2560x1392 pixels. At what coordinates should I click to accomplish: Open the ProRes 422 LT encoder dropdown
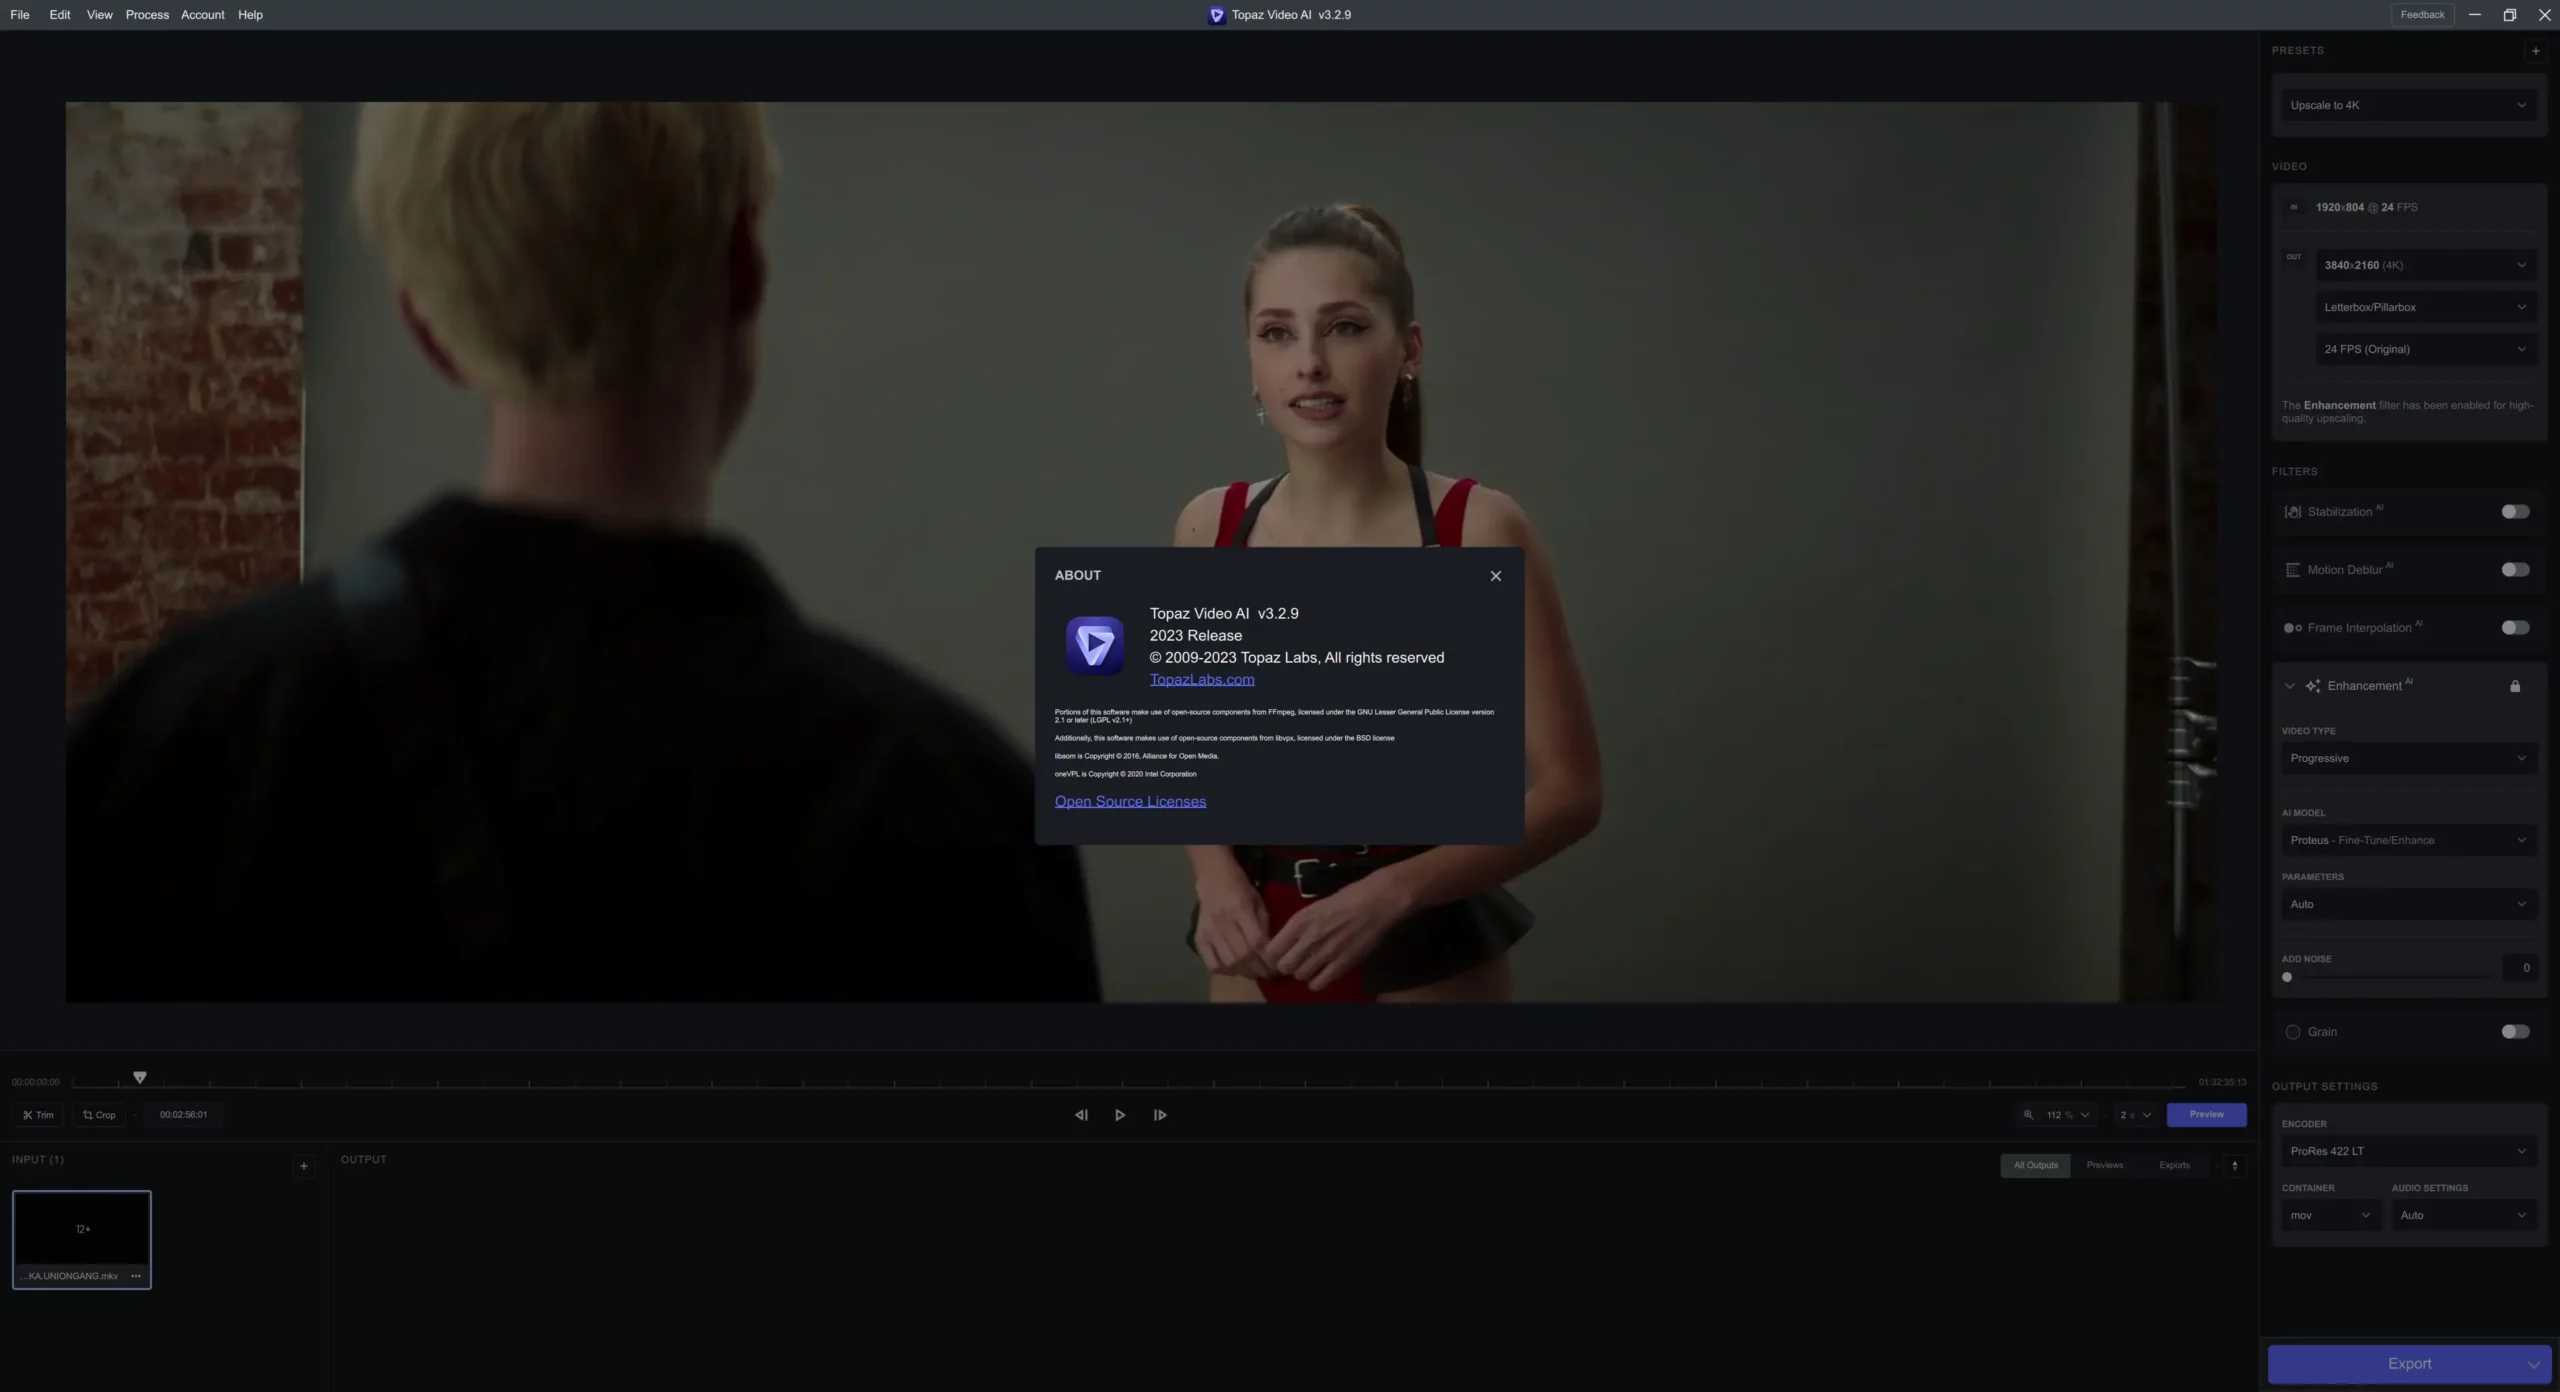(x=2408, y=1151)
